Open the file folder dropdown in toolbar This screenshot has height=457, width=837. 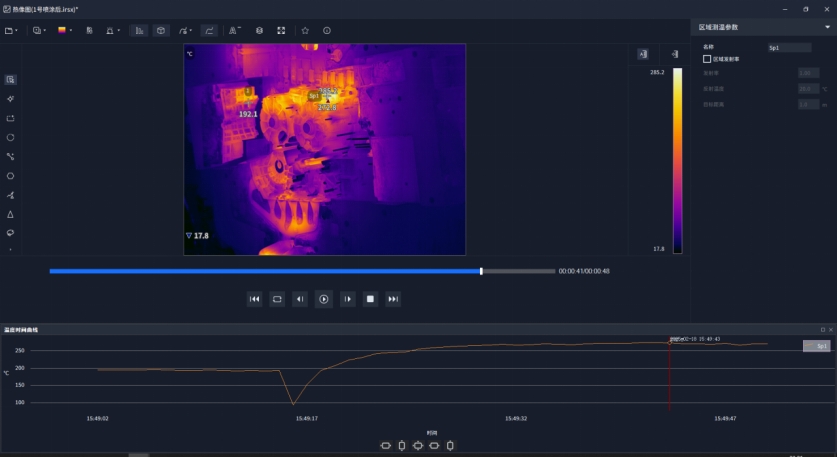pyautogui.click(x=11, y=31)
